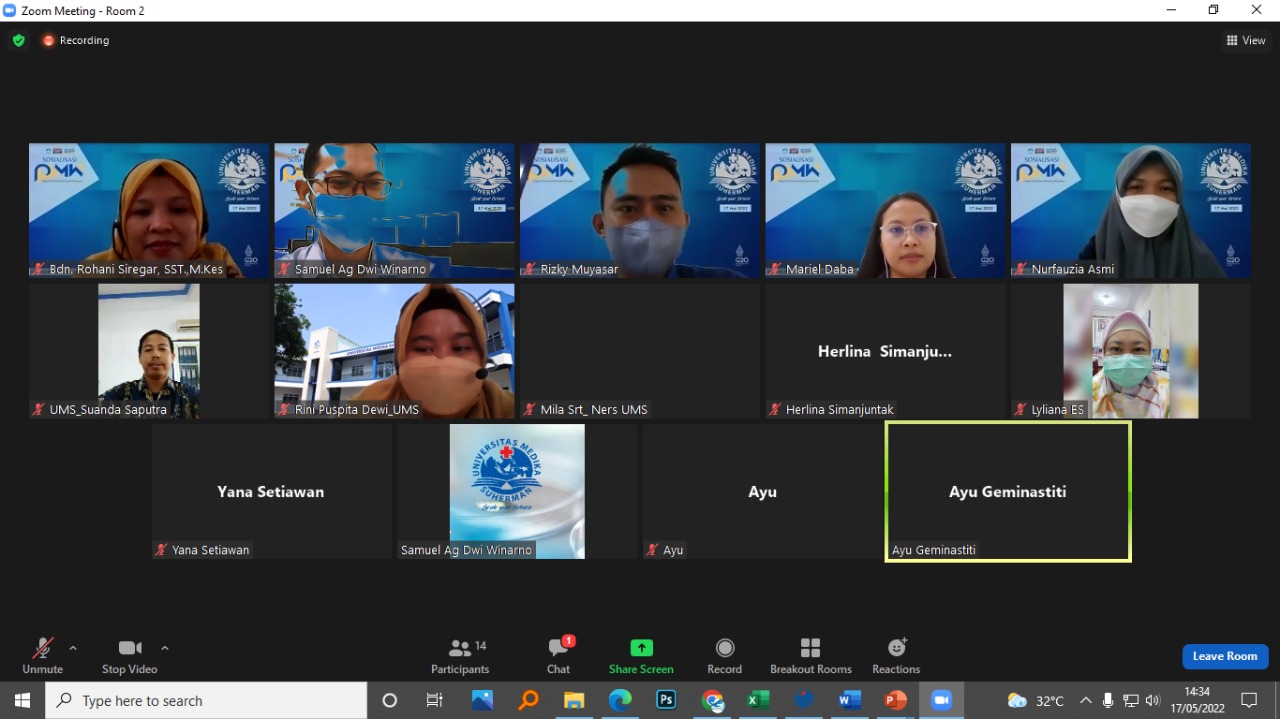The image size is (1280, 719).
Task: Stop the video camera
Action: coord(129,656)
